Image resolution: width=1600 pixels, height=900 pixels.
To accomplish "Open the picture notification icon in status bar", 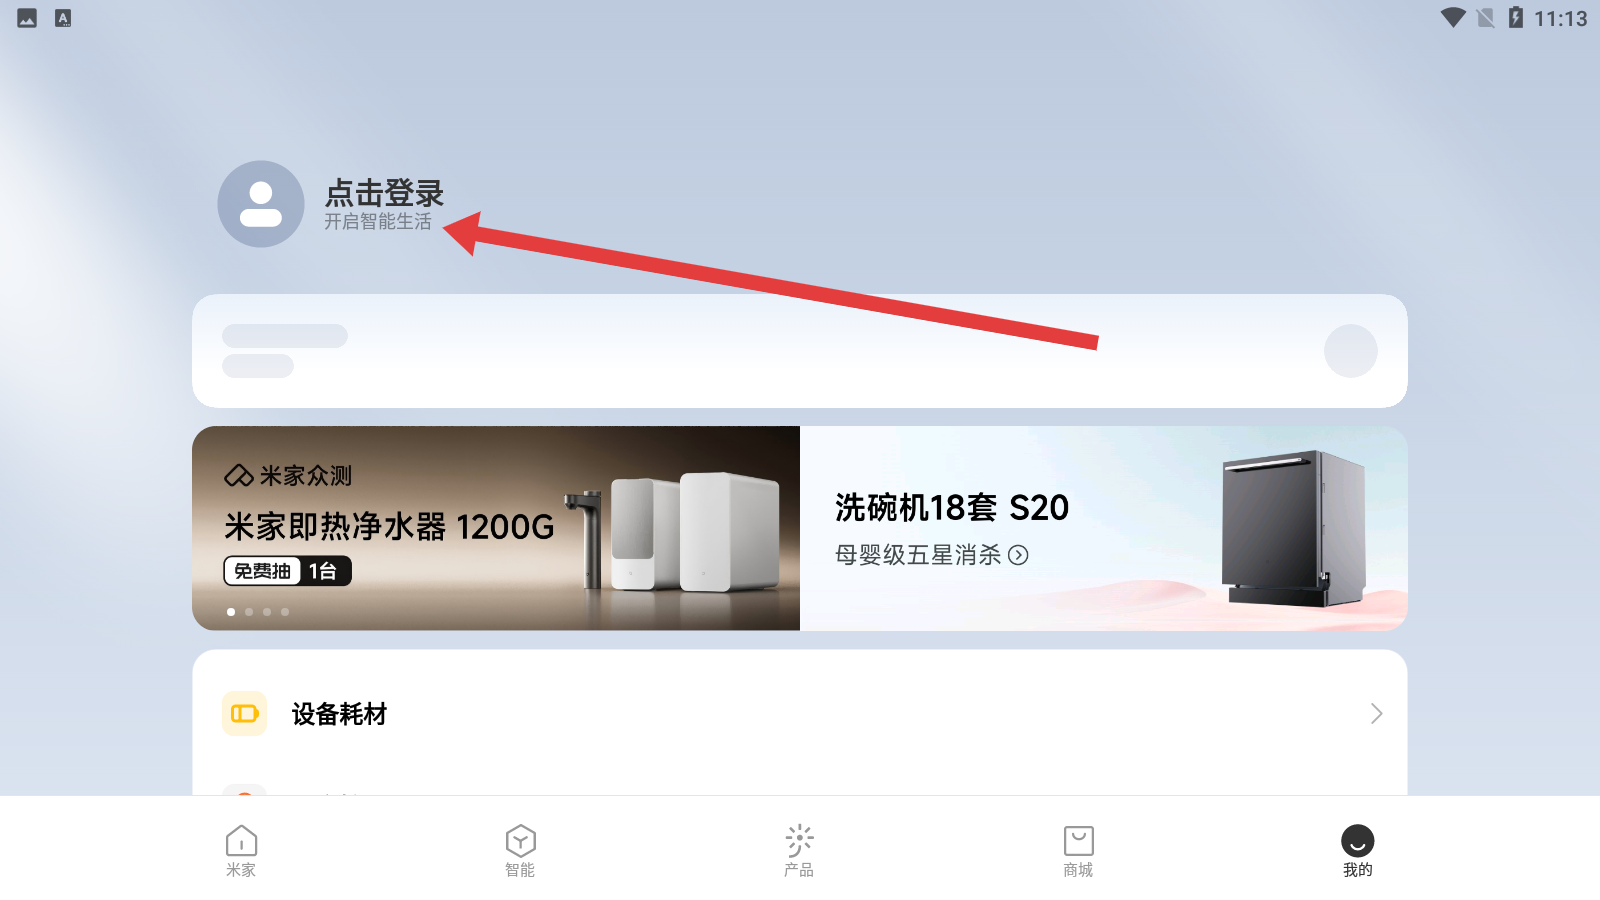I will pos(27,18).
